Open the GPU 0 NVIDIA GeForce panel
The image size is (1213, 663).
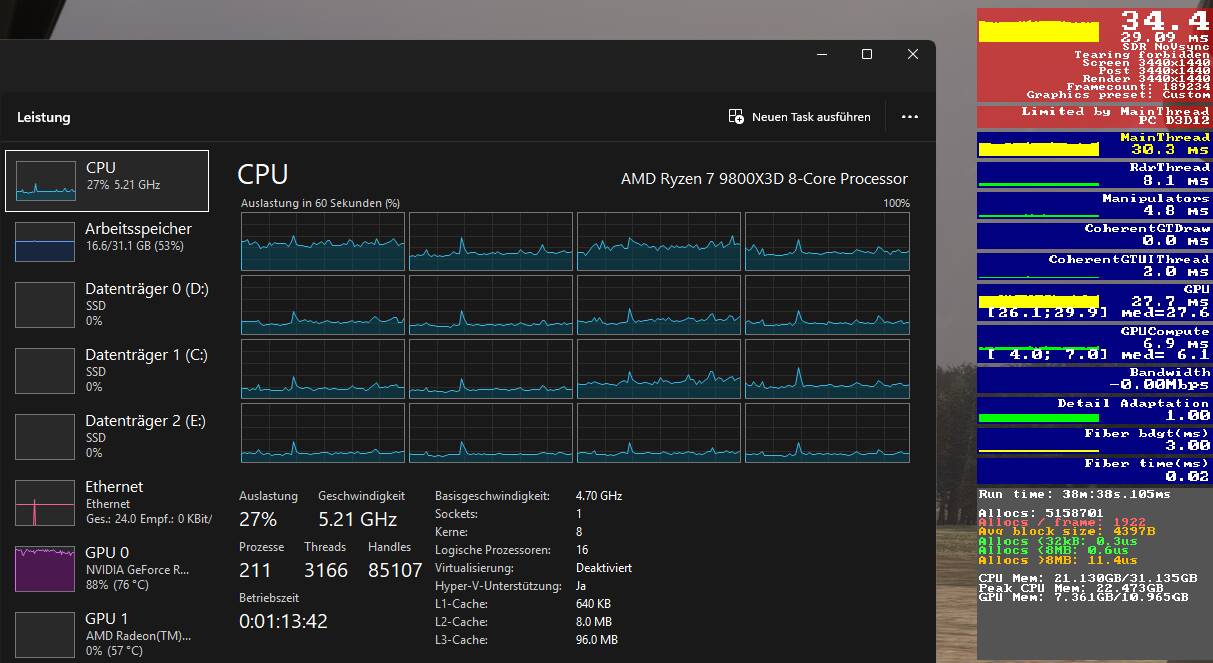(x=107, y=568)
